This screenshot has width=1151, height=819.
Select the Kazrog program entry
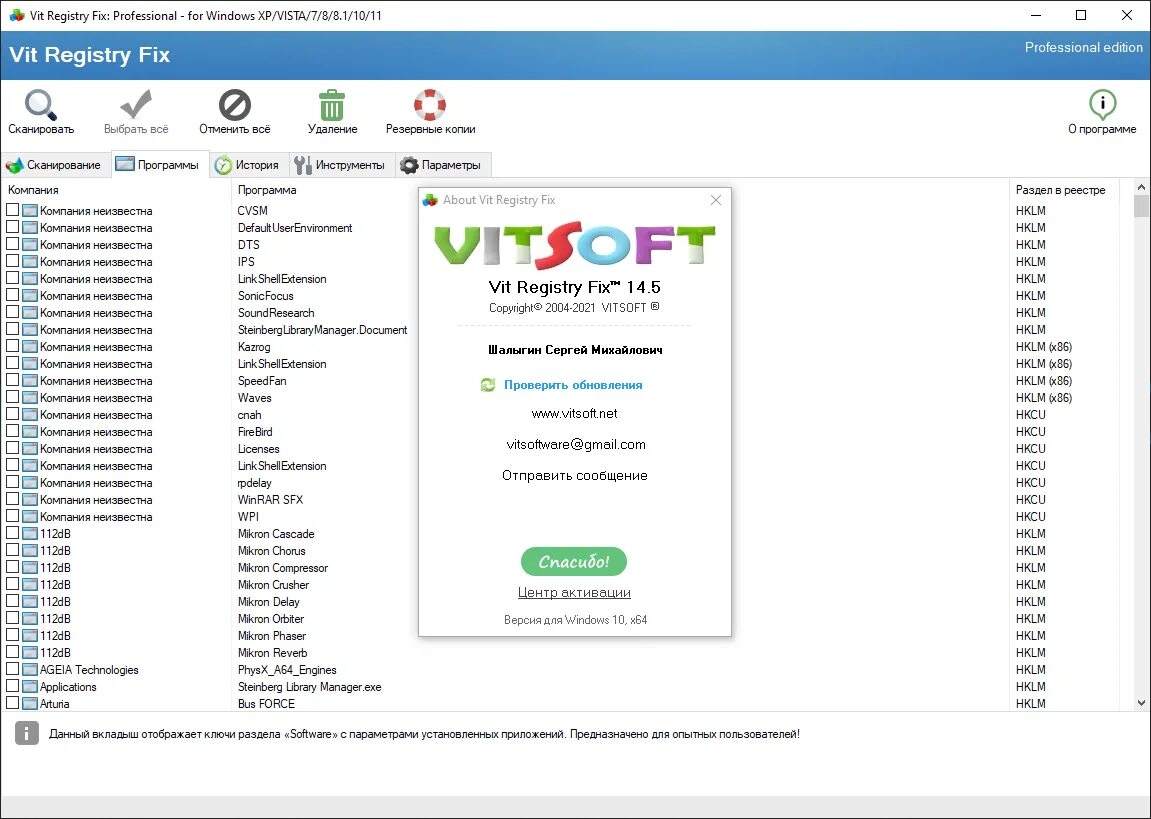pyautogui.click(x=254, y=346)
